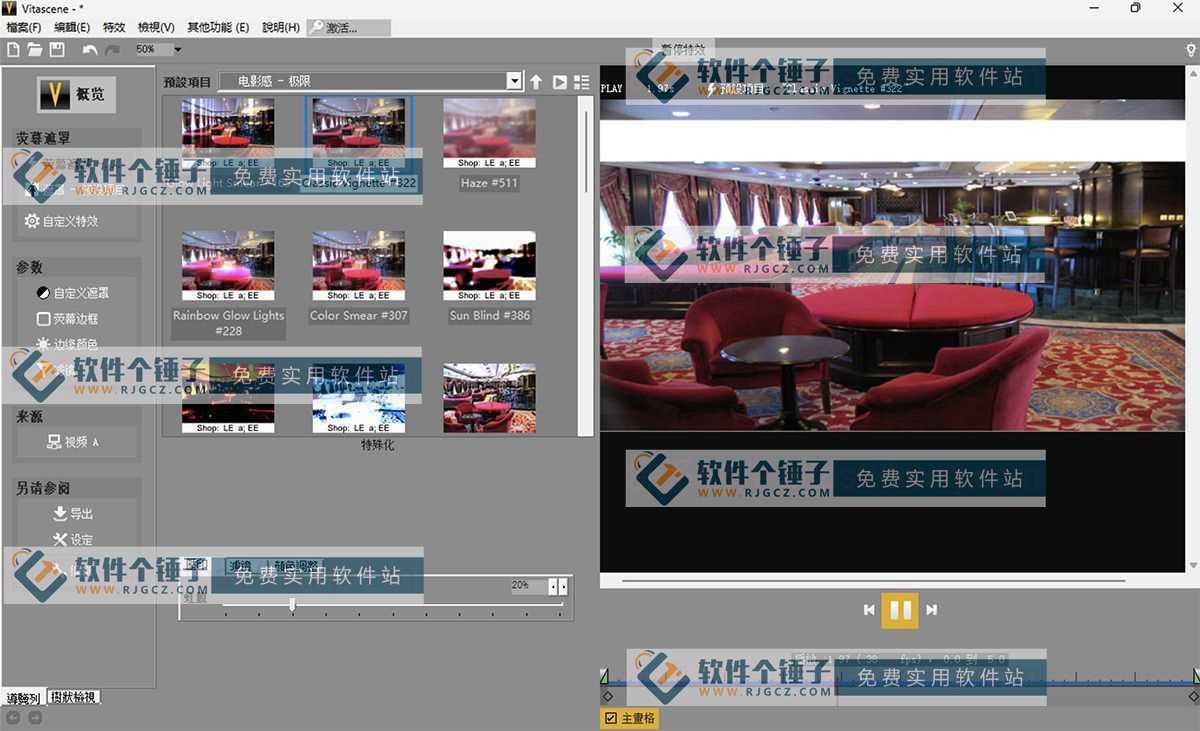Click the Vitascene 概览 overview button
Viewport: 1200px width, 731px height.
point(76,94)
